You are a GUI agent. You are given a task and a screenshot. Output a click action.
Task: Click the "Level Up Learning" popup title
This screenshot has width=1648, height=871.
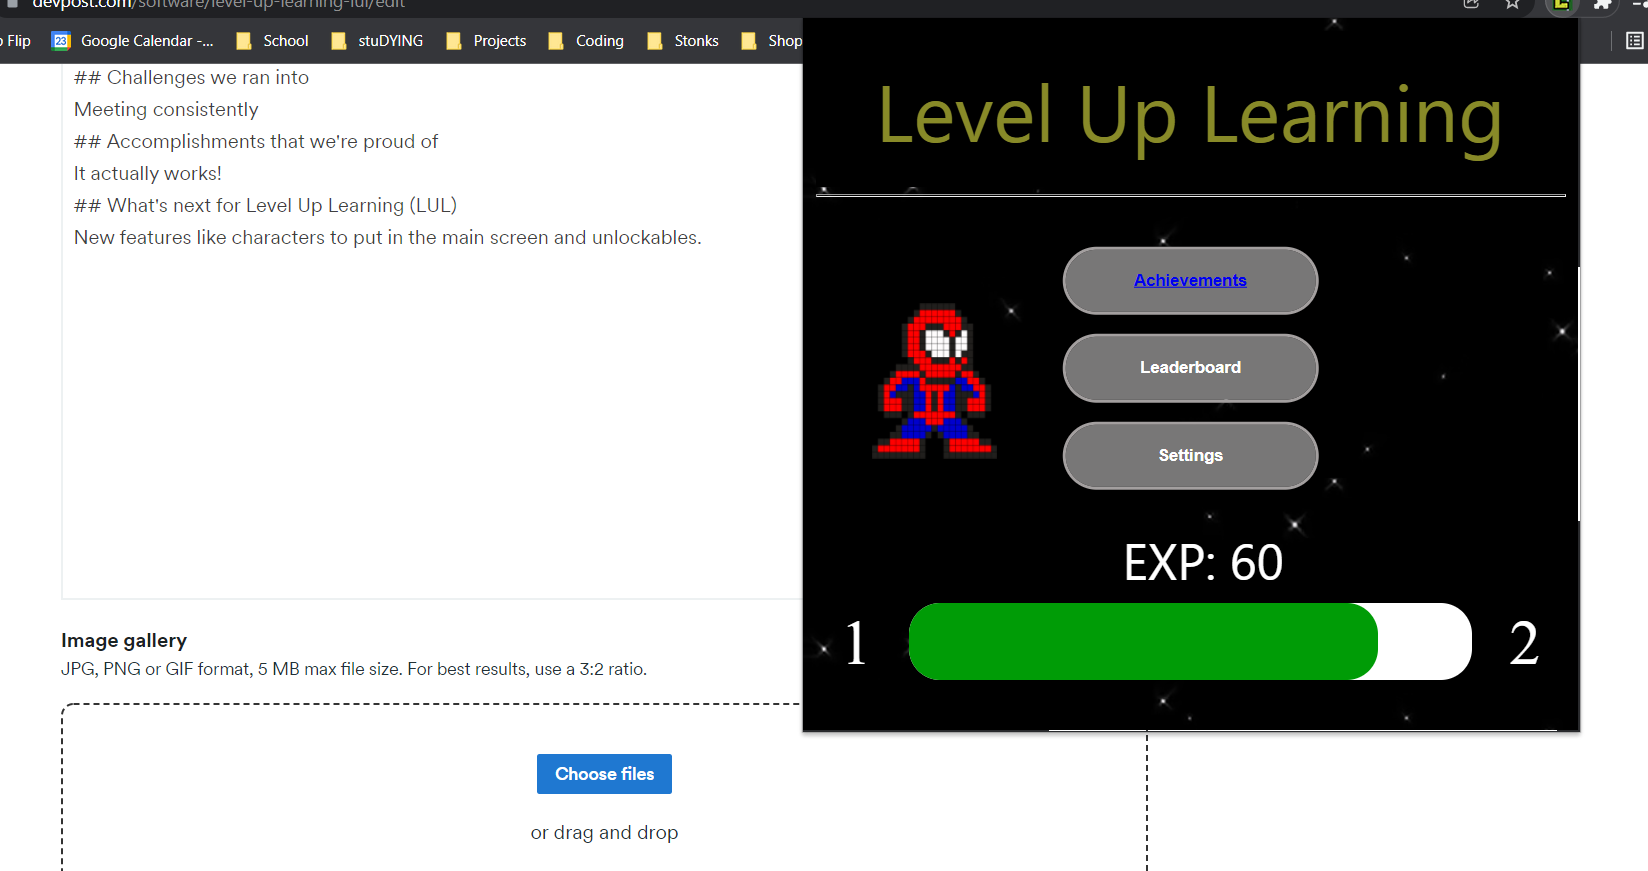click(1190, 118)
